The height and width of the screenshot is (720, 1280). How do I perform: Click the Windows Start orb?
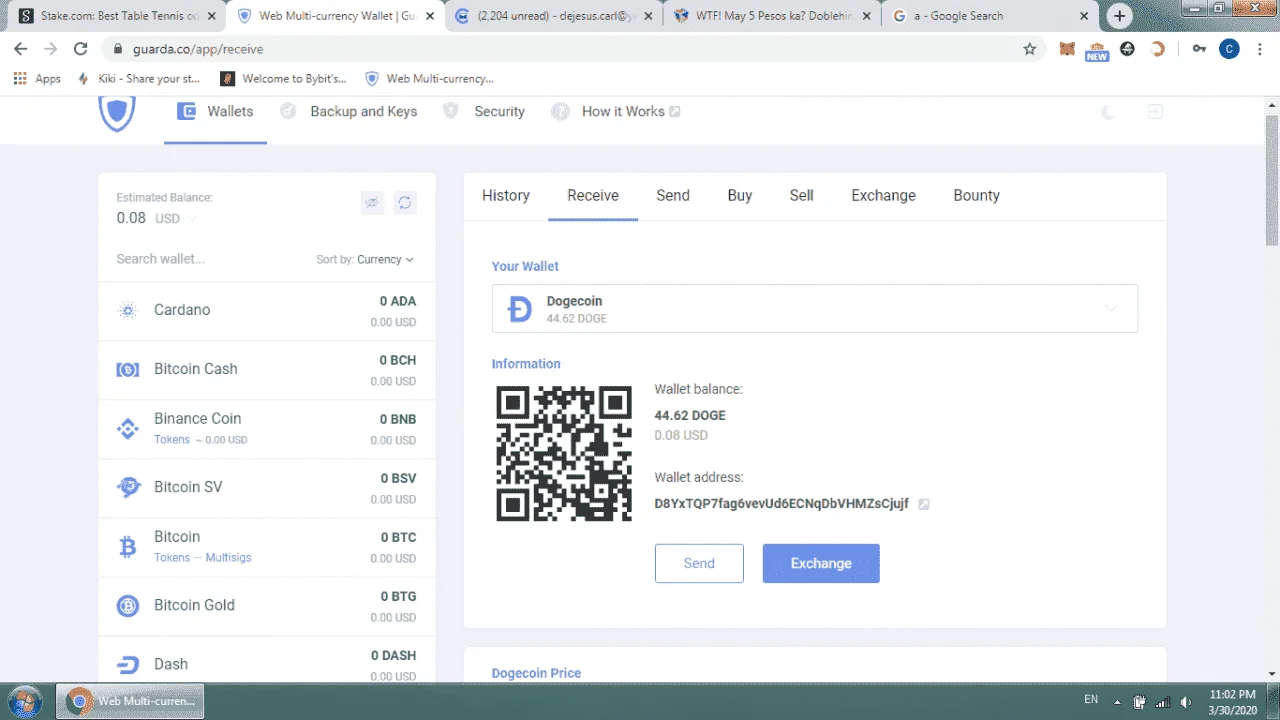tap(25, 701)
